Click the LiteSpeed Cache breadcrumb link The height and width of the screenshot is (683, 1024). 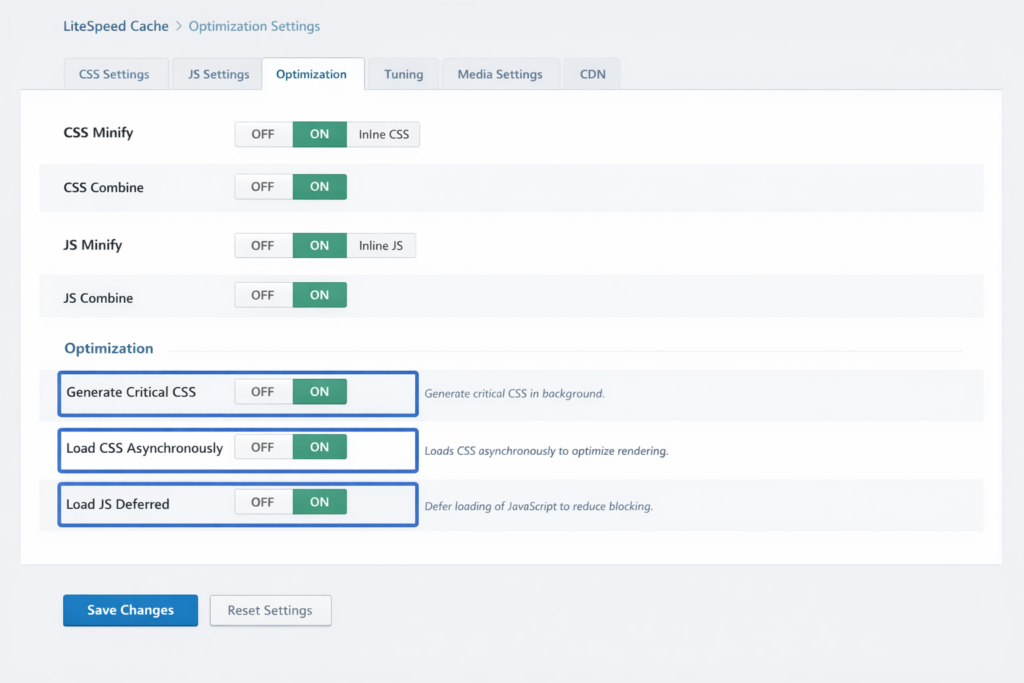[x=116, y=26]
